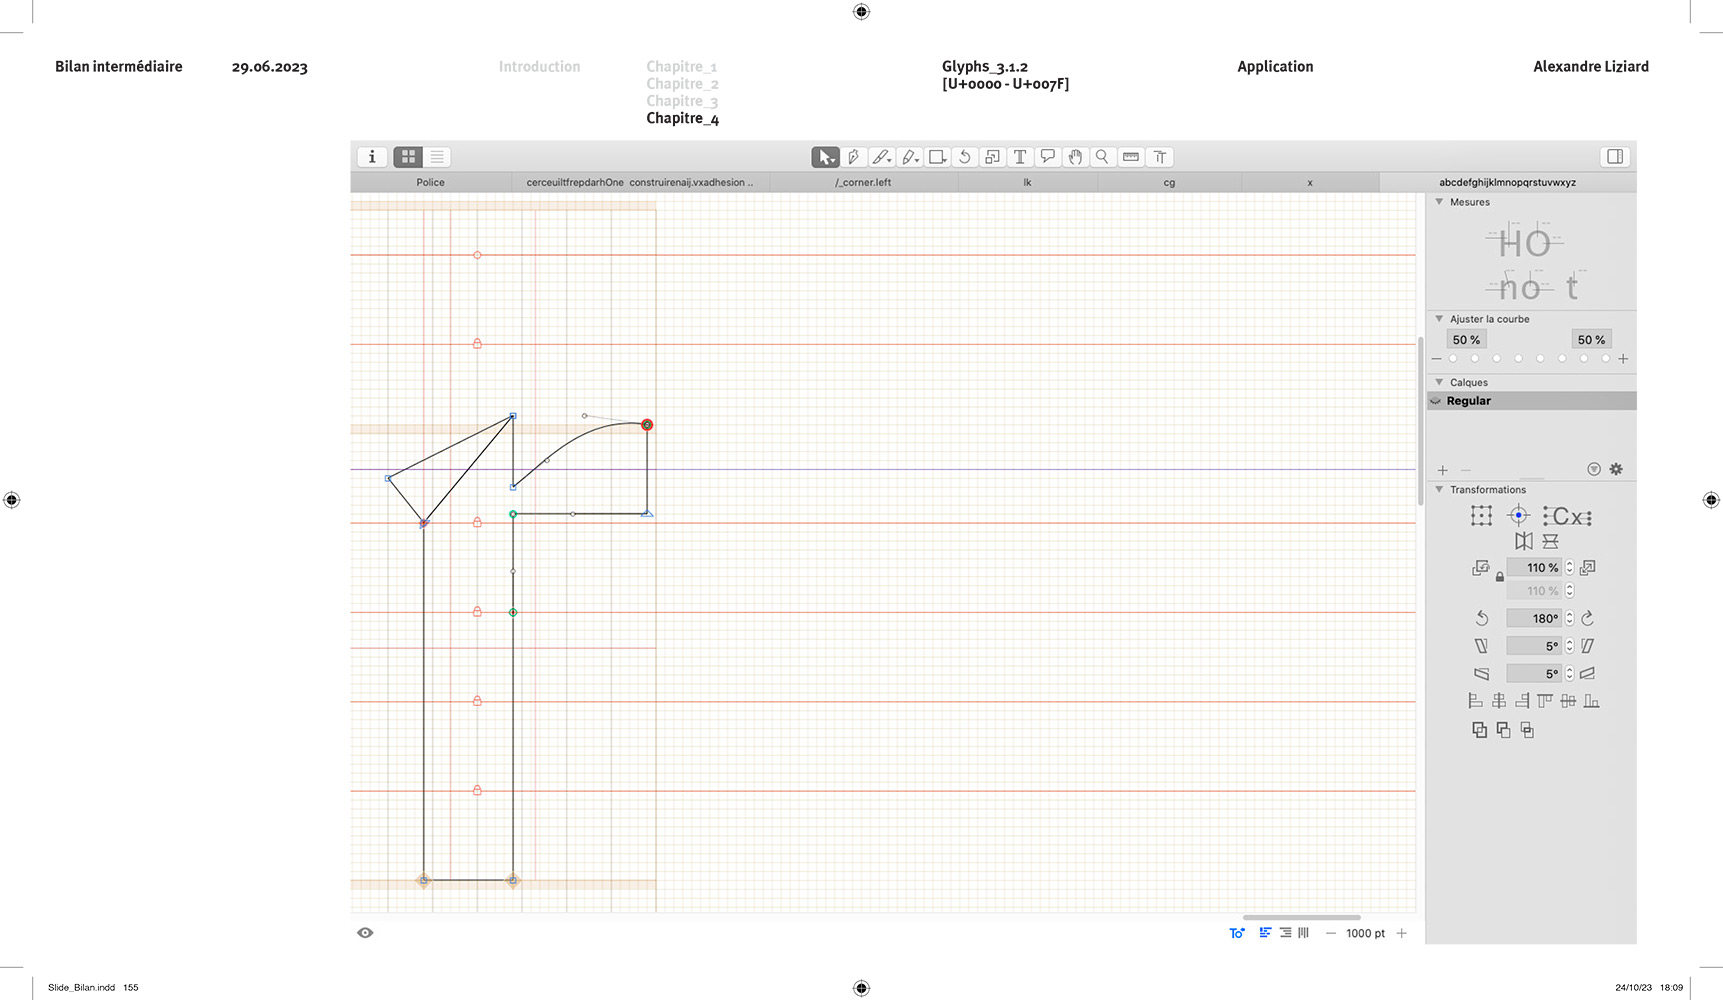The image size is (1723, 1000).
Task: Flip the selection horizontally
Action: click(x=1523, y=541)
